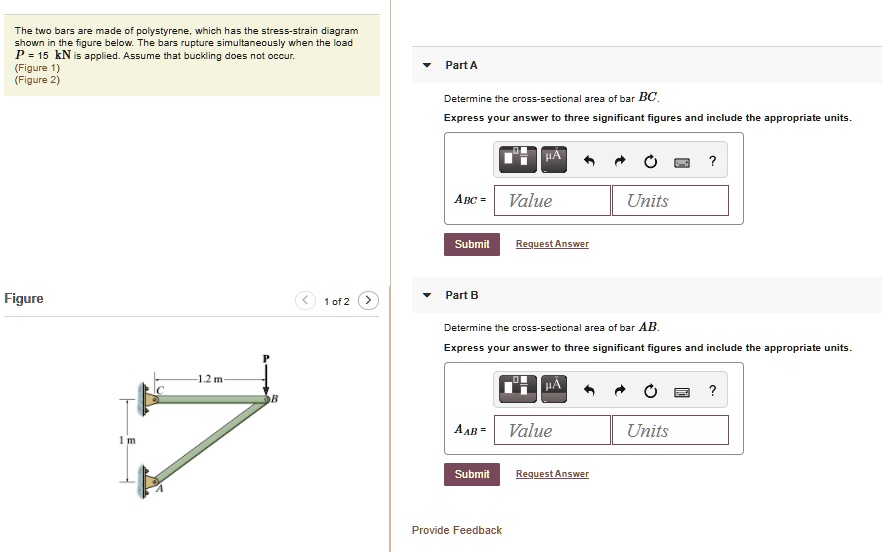Focus the A_BC Value input field
This screenshot has height=552, width=882.
552,200
